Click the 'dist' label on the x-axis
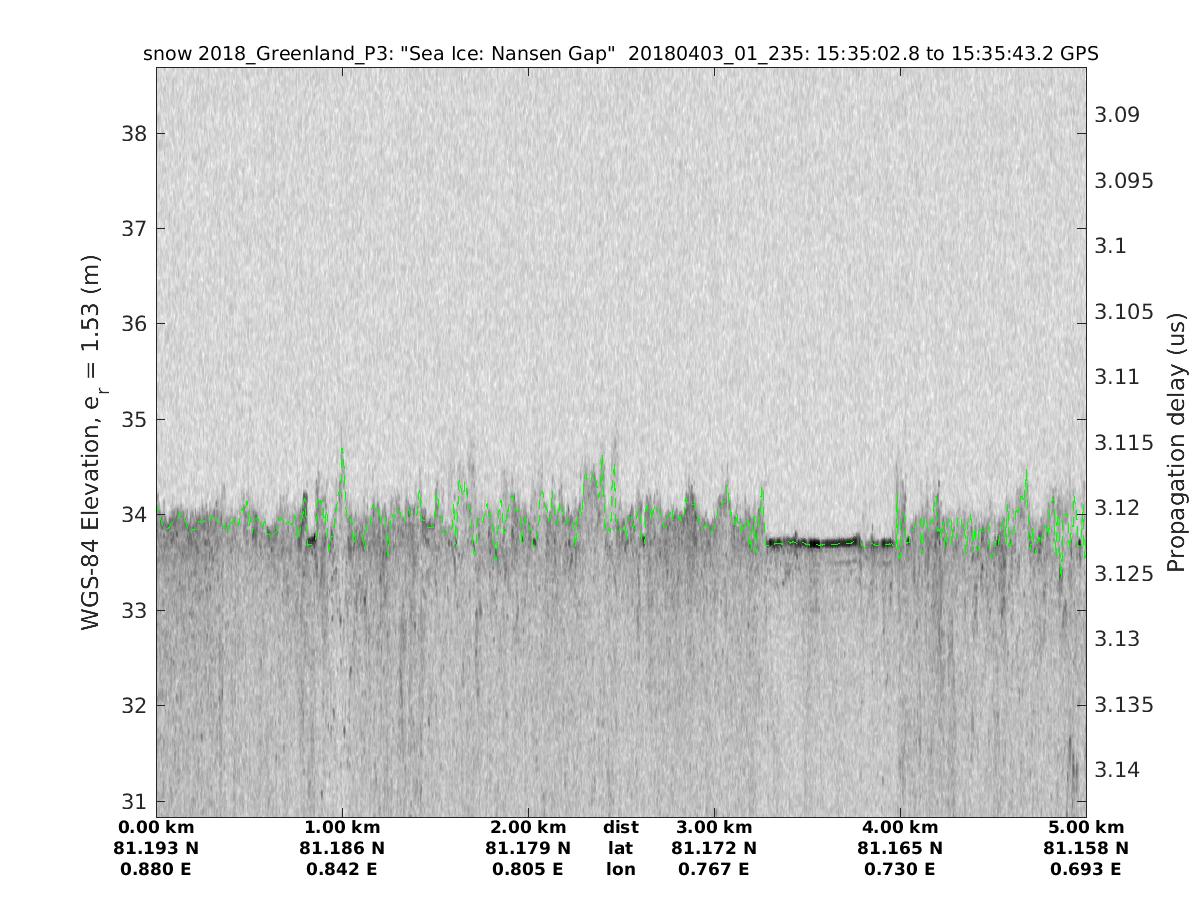 pyautogui.click(x=620, y=827)
